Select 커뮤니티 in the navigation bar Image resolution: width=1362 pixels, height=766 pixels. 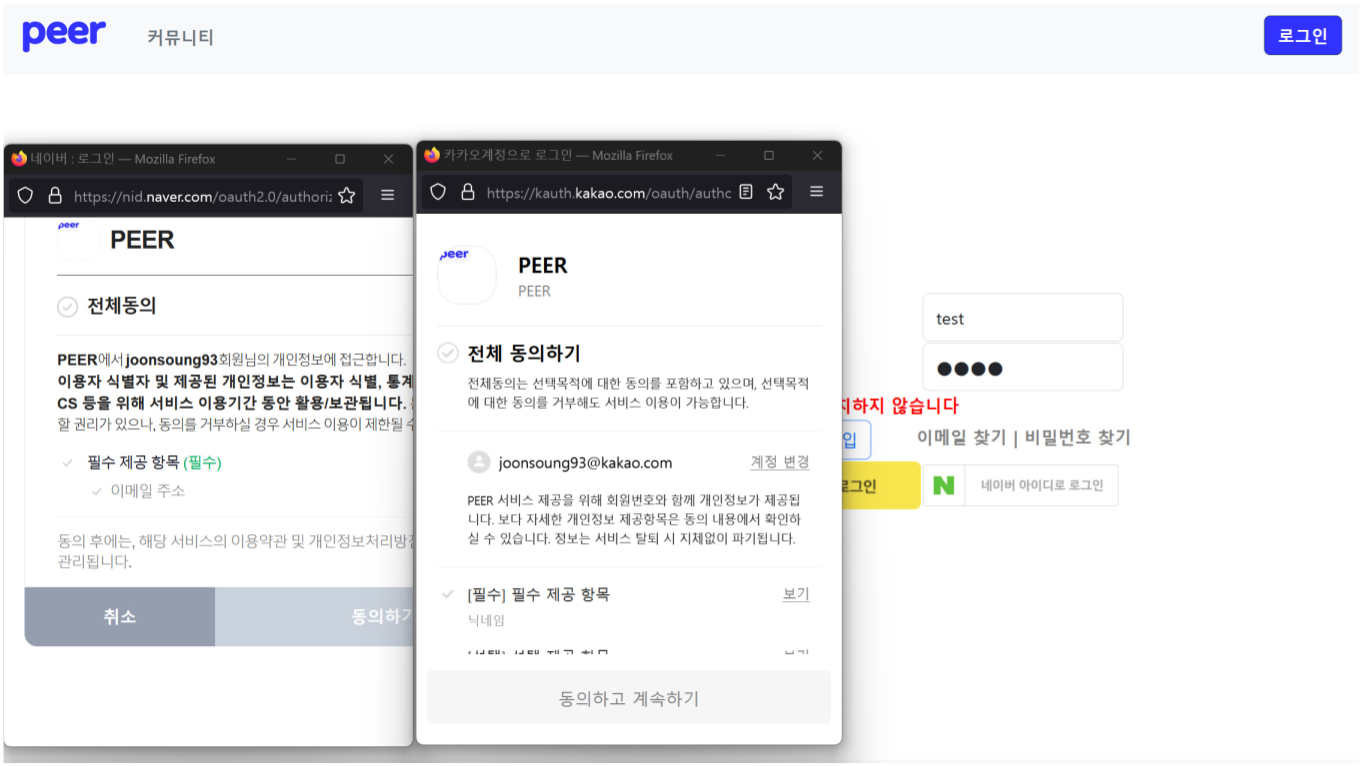coord(178,36)
